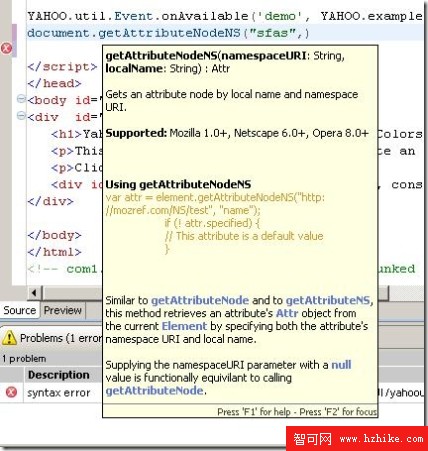This screenshot has width=428, height=451.
Task: Open the Preview tab
Action: pos(63,310)
